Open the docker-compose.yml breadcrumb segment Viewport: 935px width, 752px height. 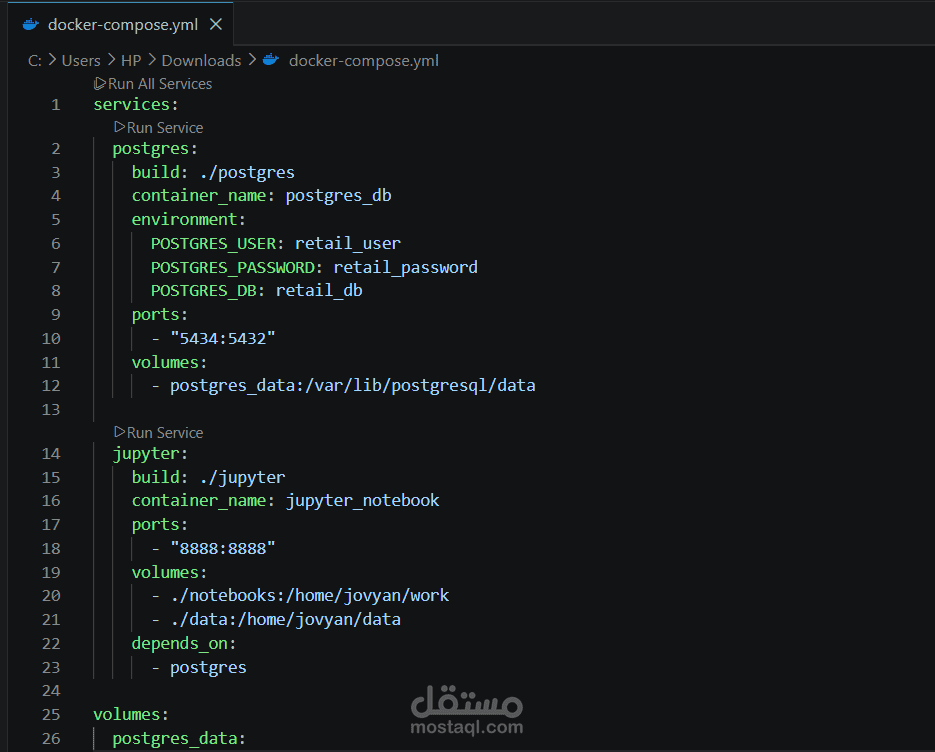tap(364, 61)
